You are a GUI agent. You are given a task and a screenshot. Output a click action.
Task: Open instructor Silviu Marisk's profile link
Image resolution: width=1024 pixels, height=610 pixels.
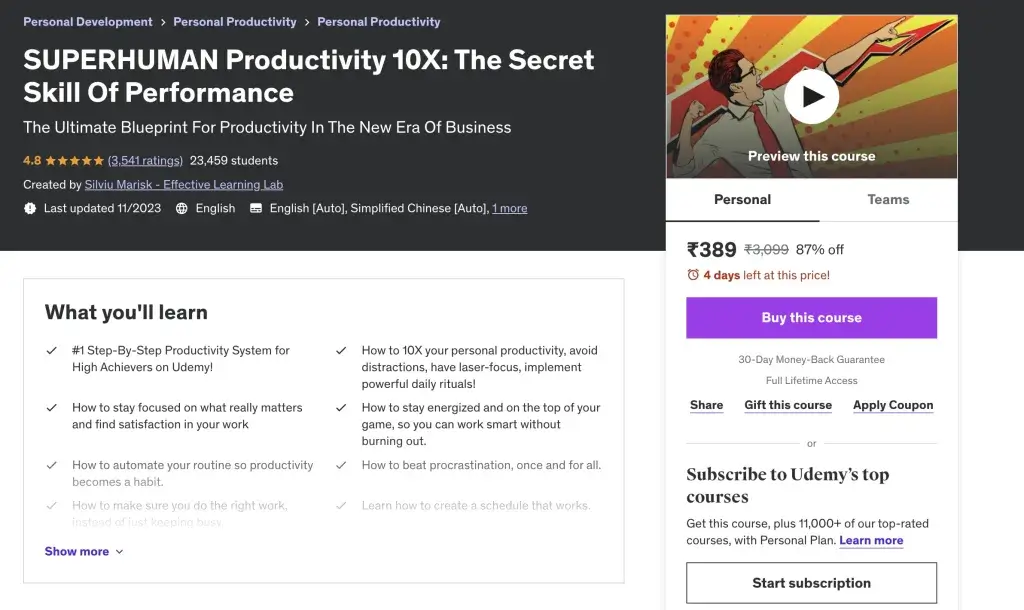184,185
